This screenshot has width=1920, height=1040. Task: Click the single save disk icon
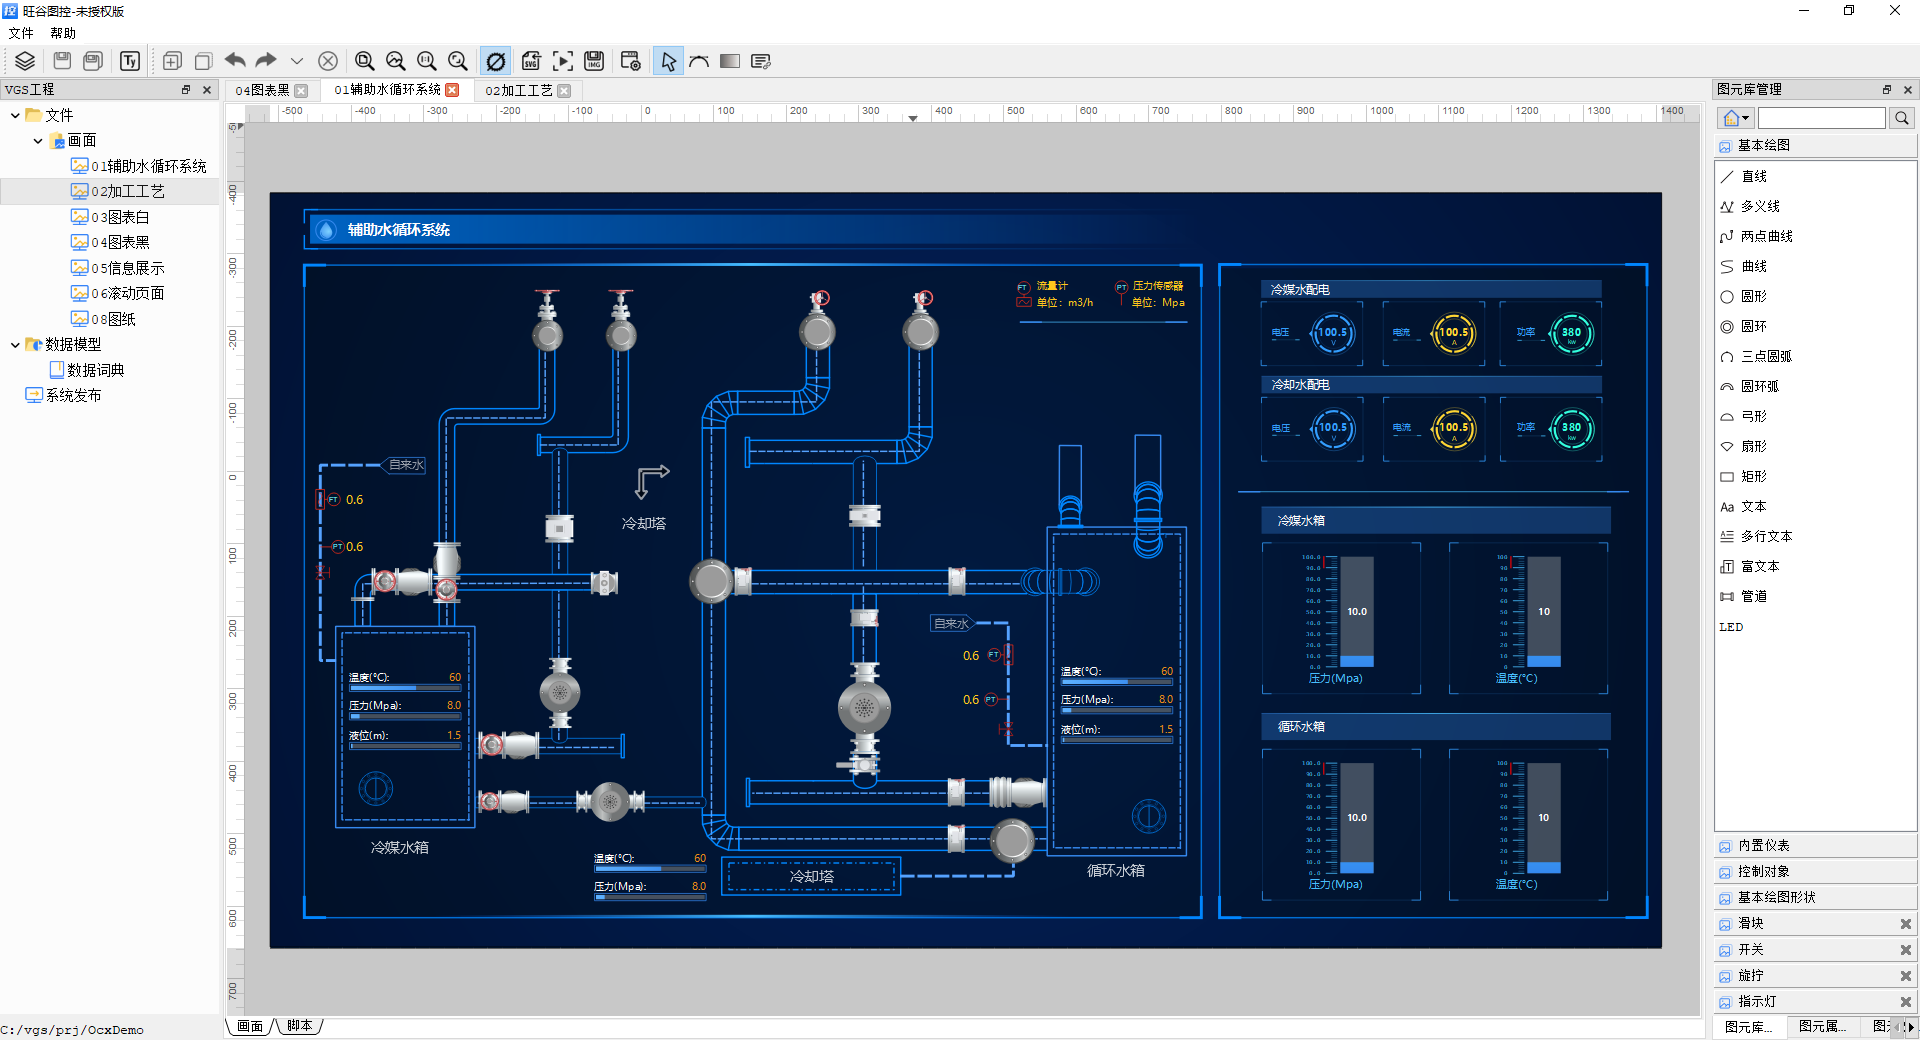(62, 61)
